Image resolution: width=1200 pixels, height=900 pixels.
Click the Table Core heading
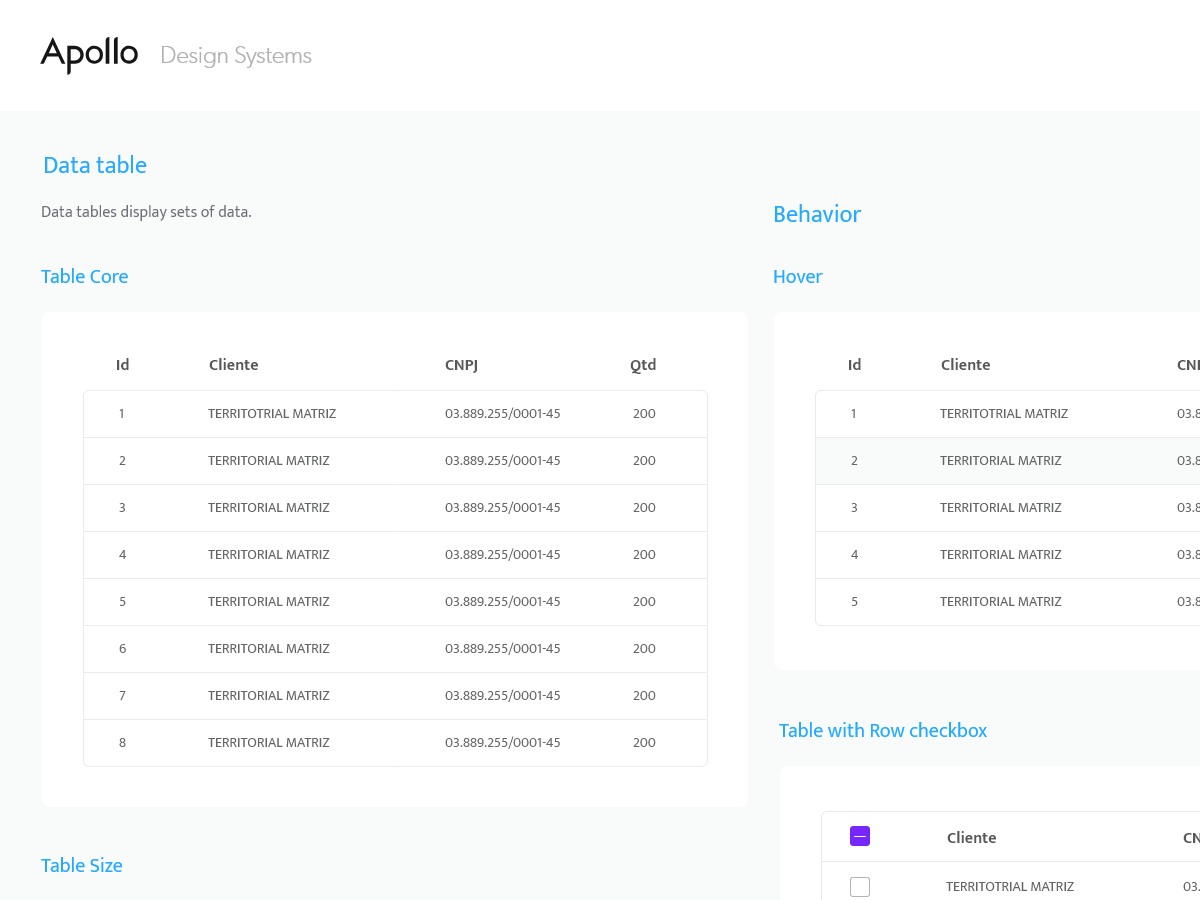84,276
